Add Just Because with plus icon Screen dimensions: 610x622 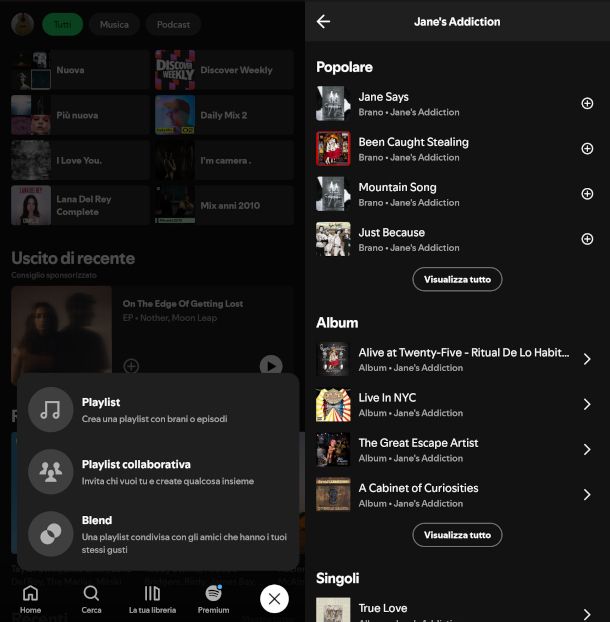click(587, 239)
